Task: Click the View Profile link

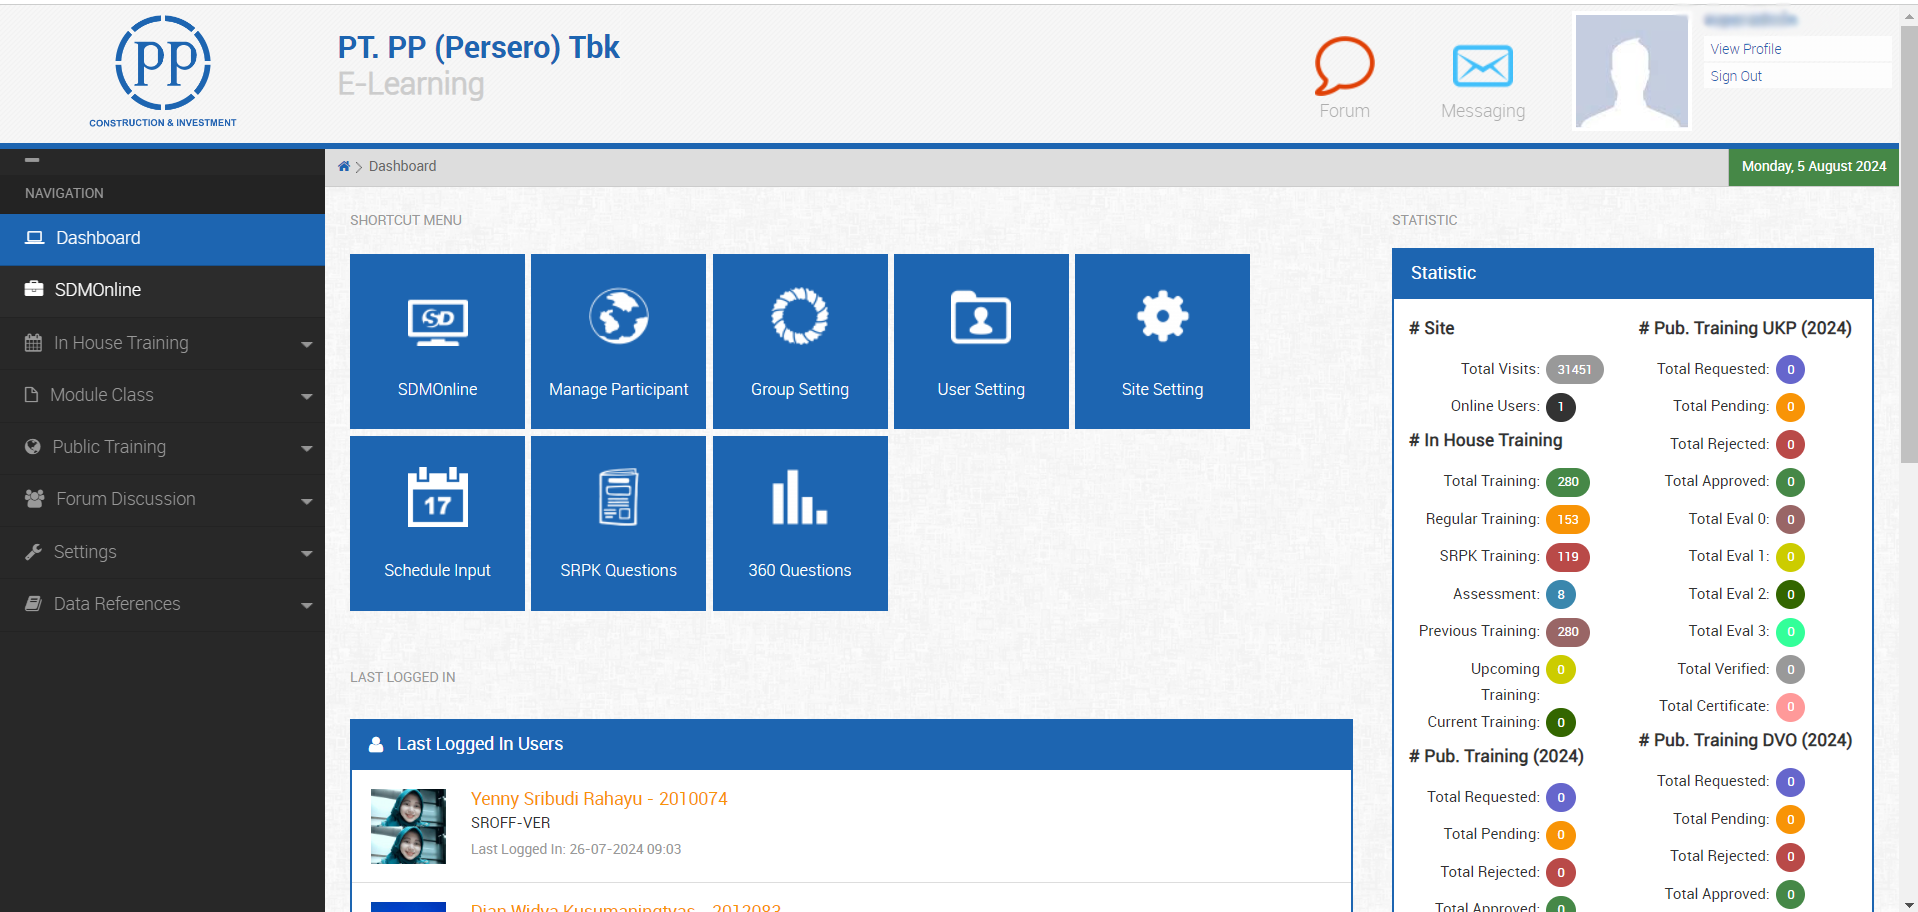Action: point(1745,49)
